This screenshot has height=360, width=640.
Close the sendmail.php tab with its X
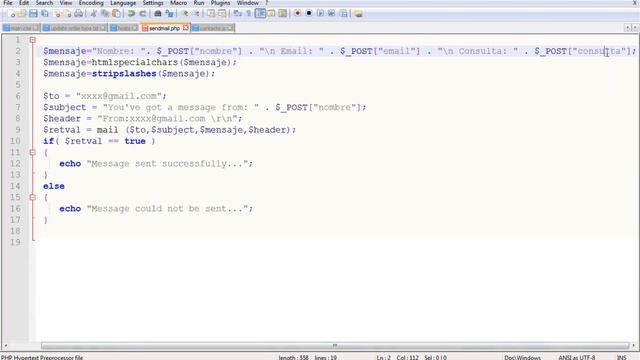pyautogui.click(x=186, y=28)
